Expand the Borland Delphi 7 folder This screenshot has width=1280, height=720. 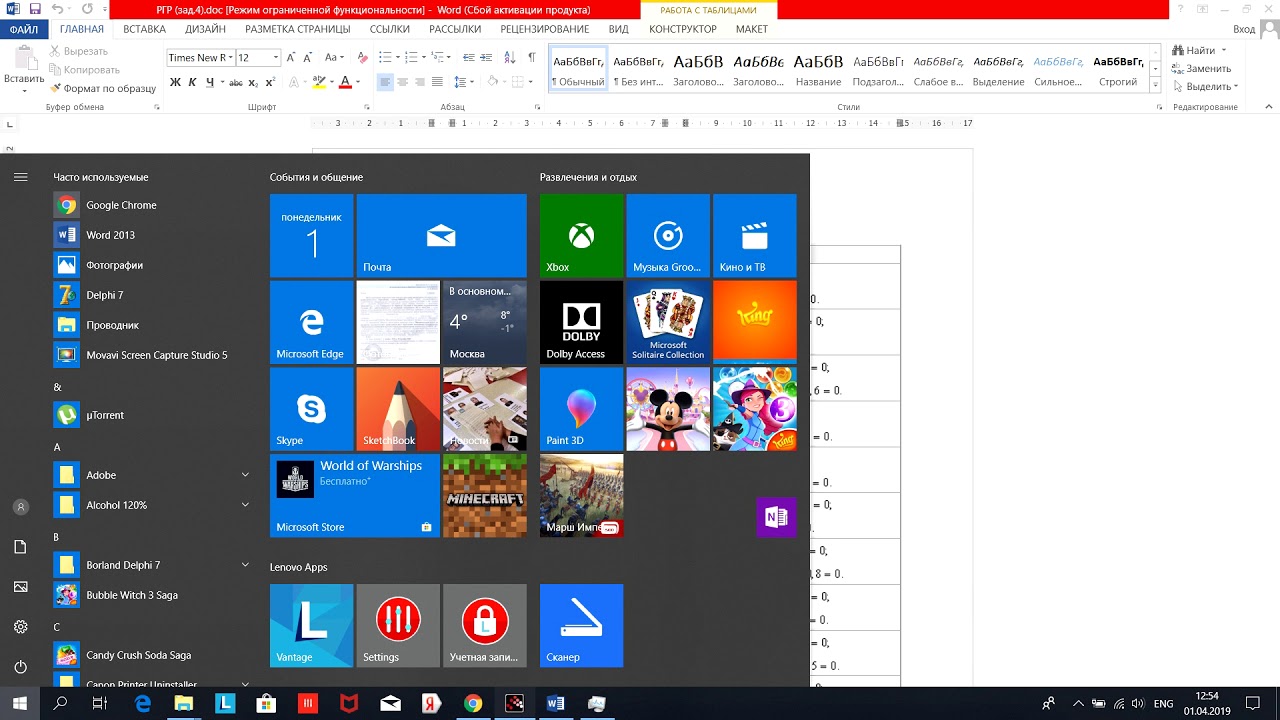point(245,565)
